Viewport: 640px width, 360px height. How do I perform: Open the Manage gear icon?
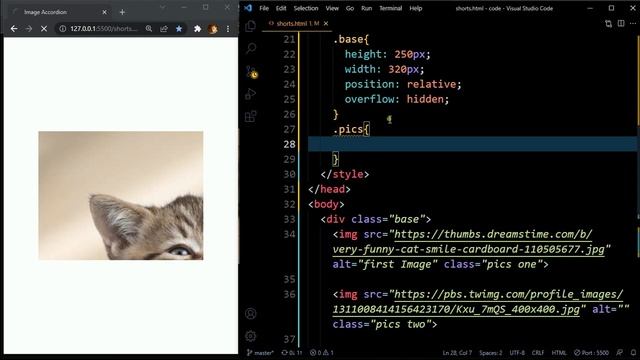251,336
